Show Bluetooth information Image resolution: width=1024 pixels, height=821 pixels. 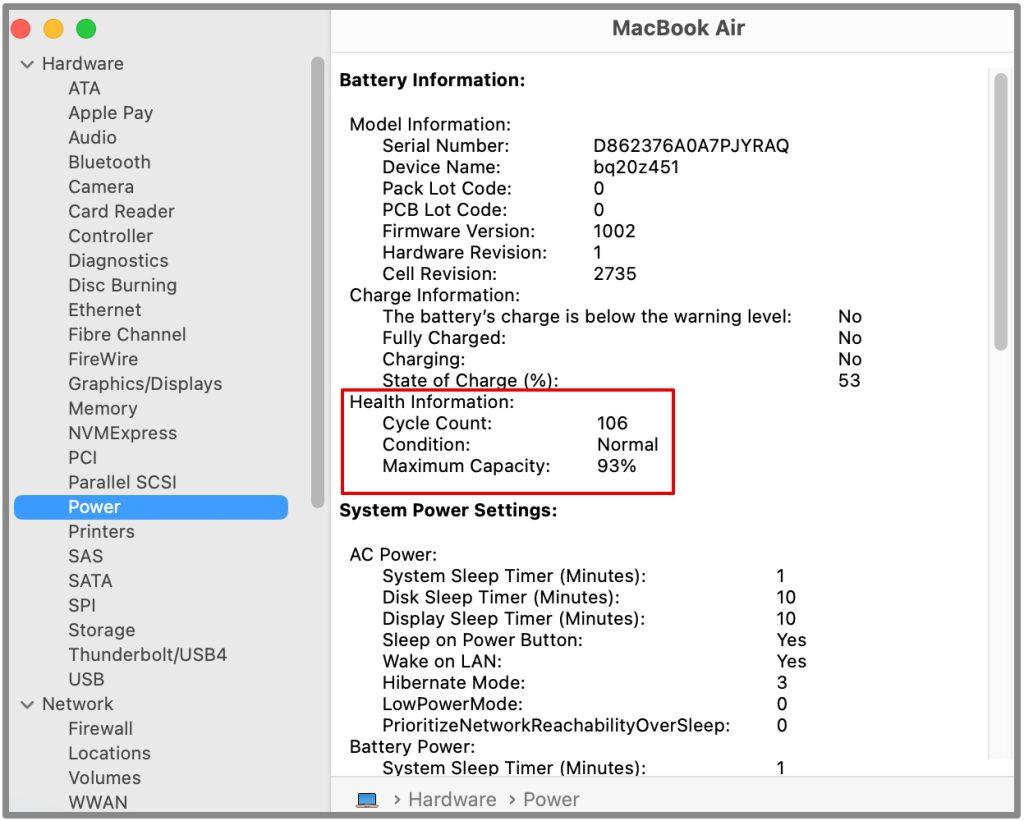110,162
